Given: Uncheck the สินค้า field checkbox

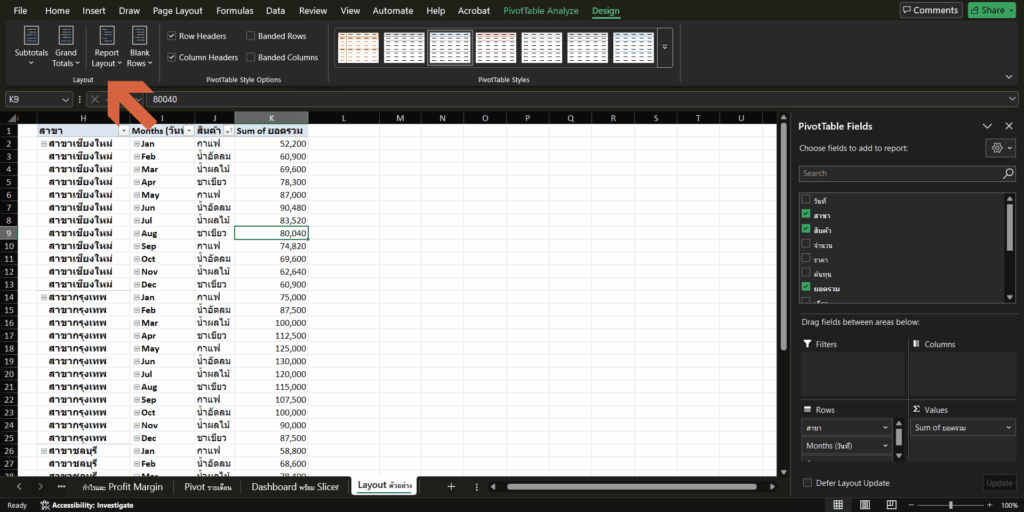Looking at the screenshot, I should coord(806,229).
